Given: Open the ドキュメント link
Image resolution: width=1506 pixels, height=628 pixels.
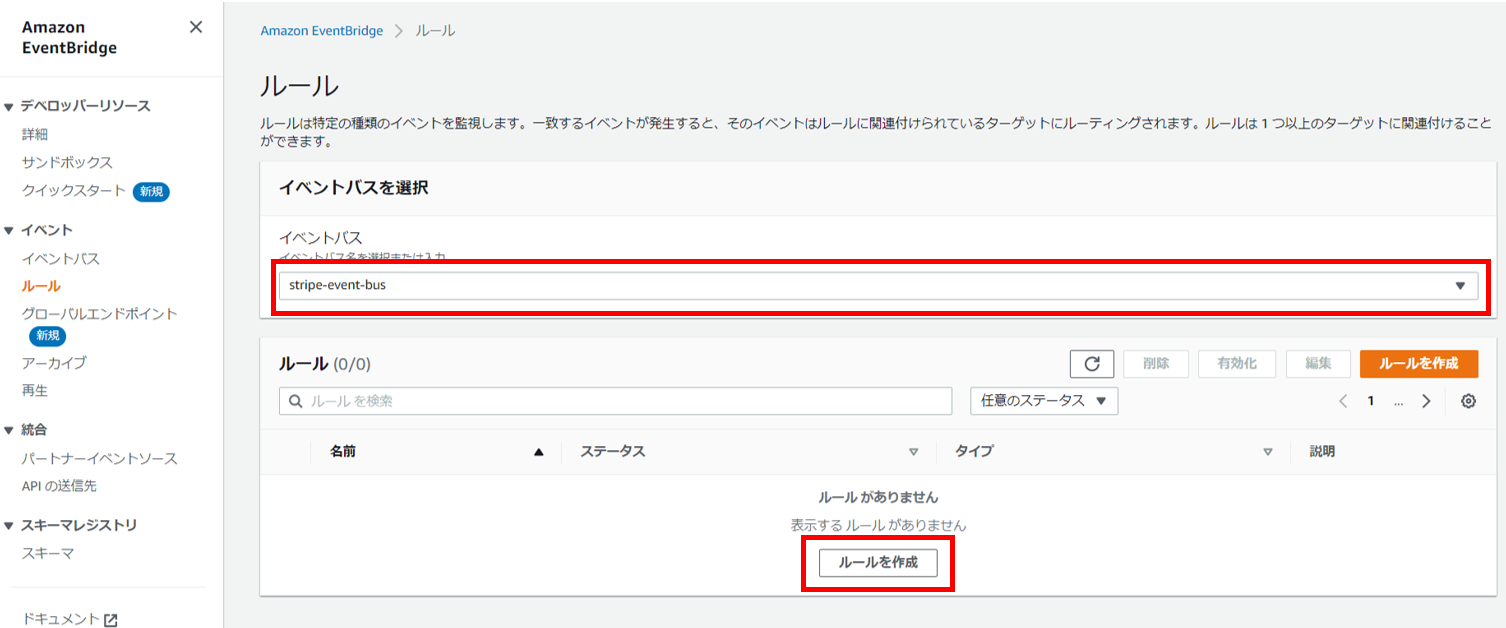Looking at the screenshot, I should (61, 619).
